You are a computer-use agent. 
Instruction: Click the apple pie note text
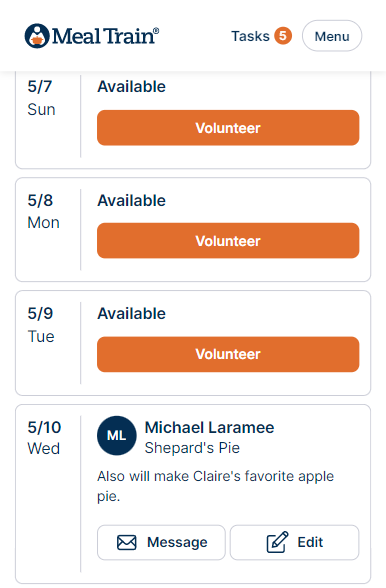[215, 486]
